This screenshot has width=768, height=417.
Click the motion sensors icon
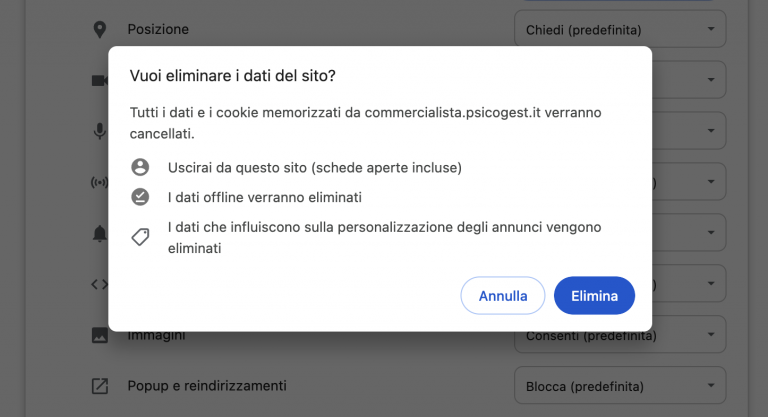tap(99, 182)
